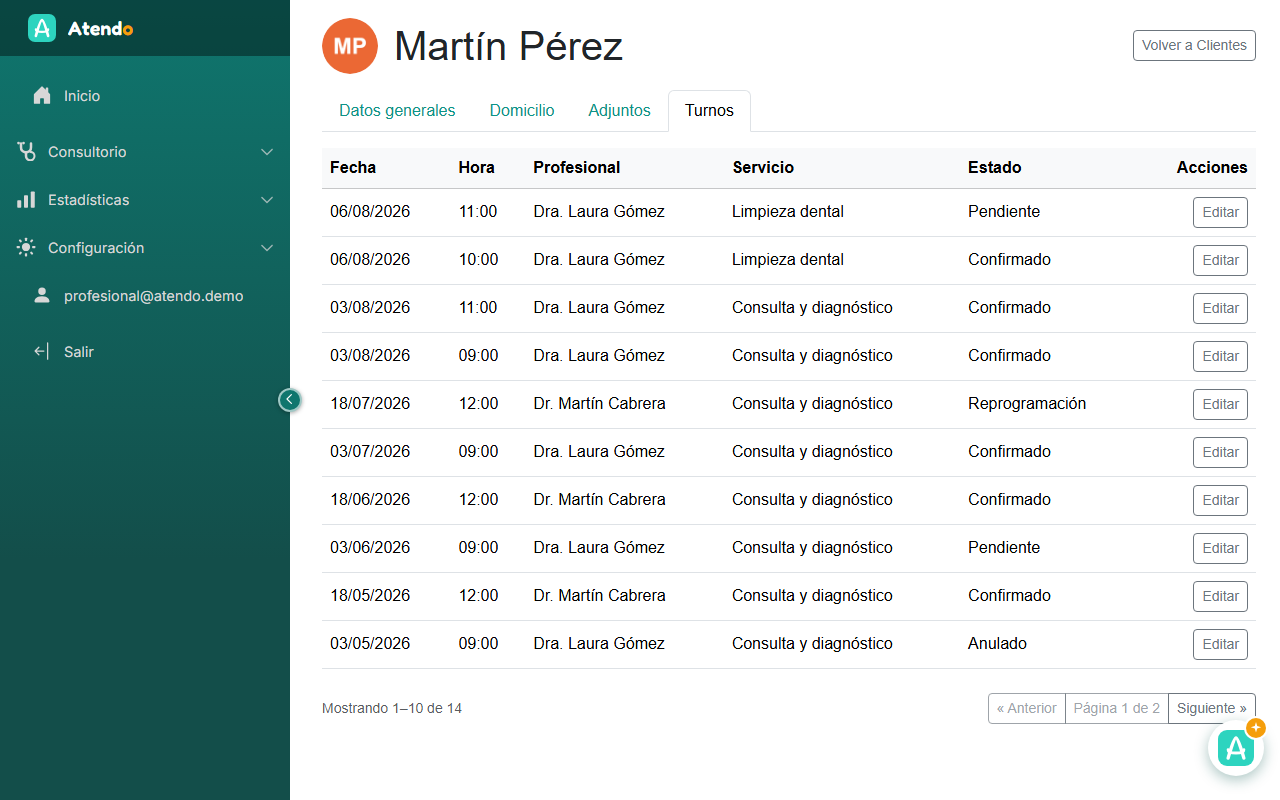1280x800 pixels.
Task: Open Inicio home icon in sidebar
Action: click(x=42, y=96)
